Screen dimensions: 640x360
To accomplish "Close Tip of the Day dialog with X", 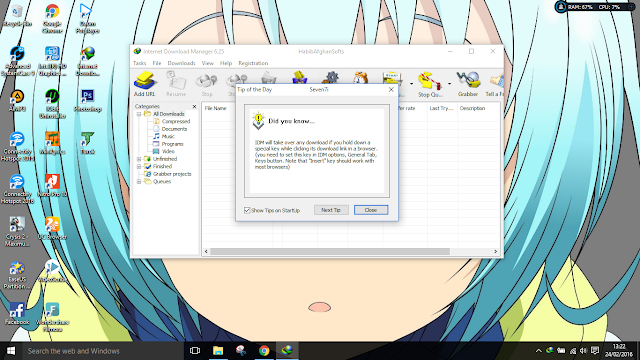I will tap(391, 89).
